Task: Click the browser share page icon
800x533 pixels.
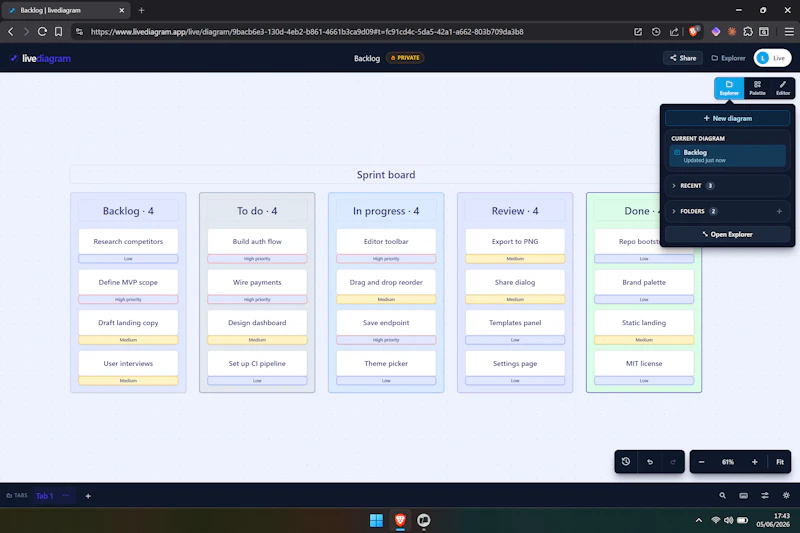Action: coord(674,32)
